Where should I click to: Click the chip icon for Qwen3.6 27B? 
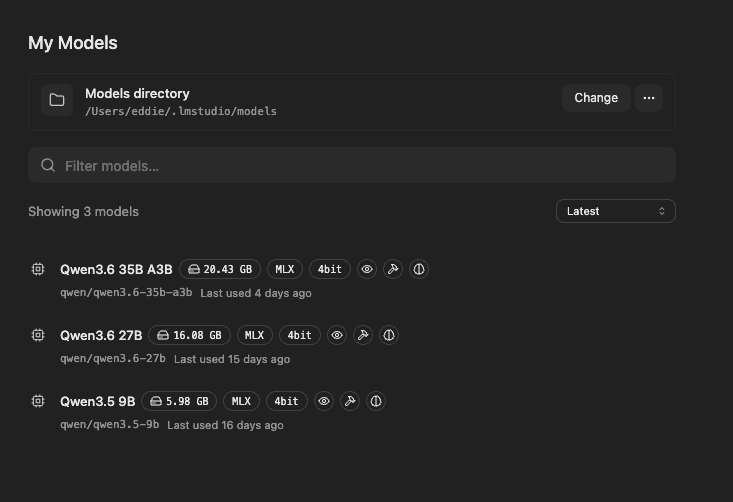pos(38,335)
